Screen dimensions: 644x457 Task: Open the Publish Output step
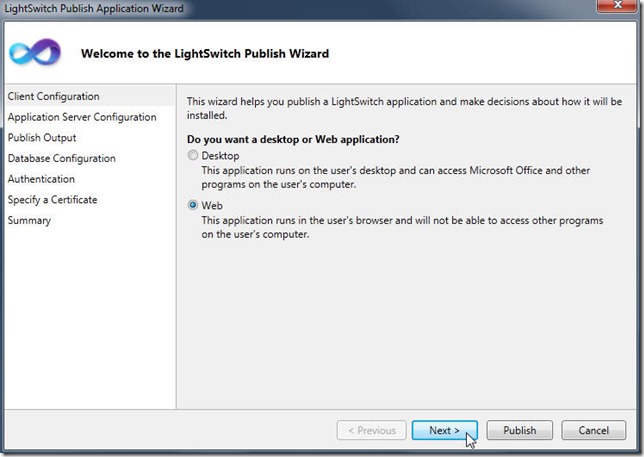(42, 138)
